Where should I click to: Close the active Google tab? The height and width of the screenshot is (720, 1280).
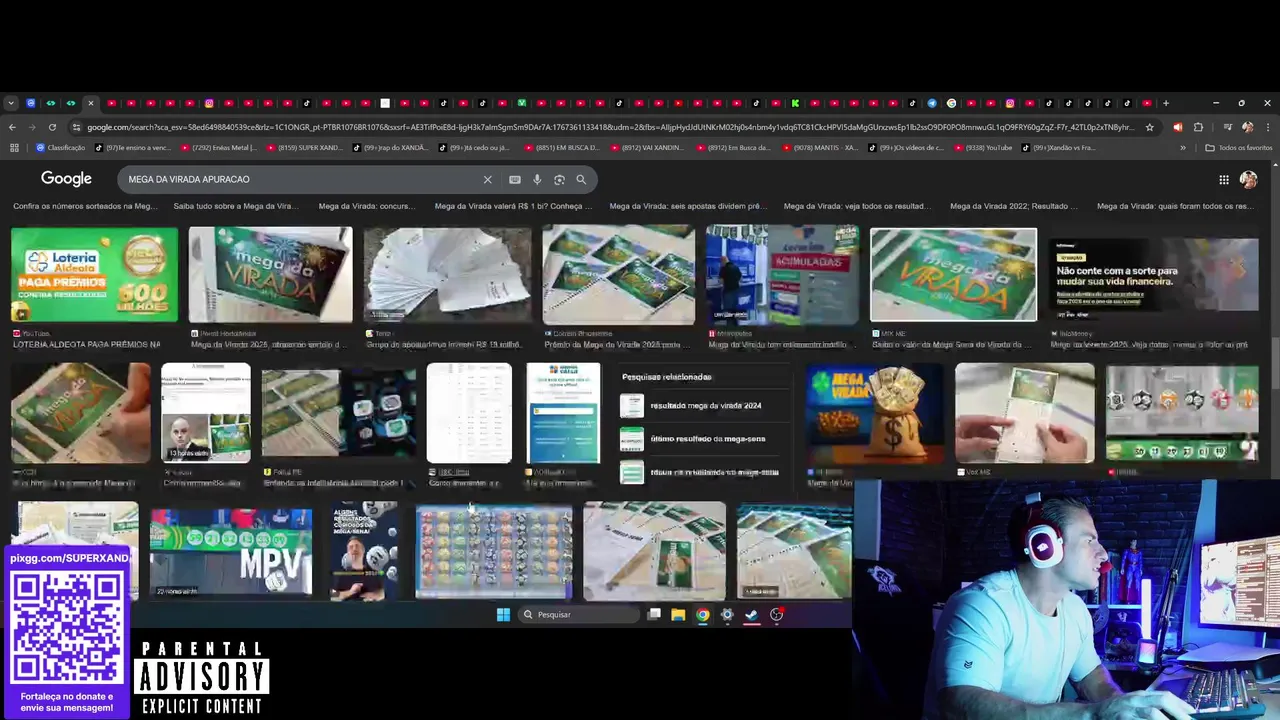tap(90, 103)
